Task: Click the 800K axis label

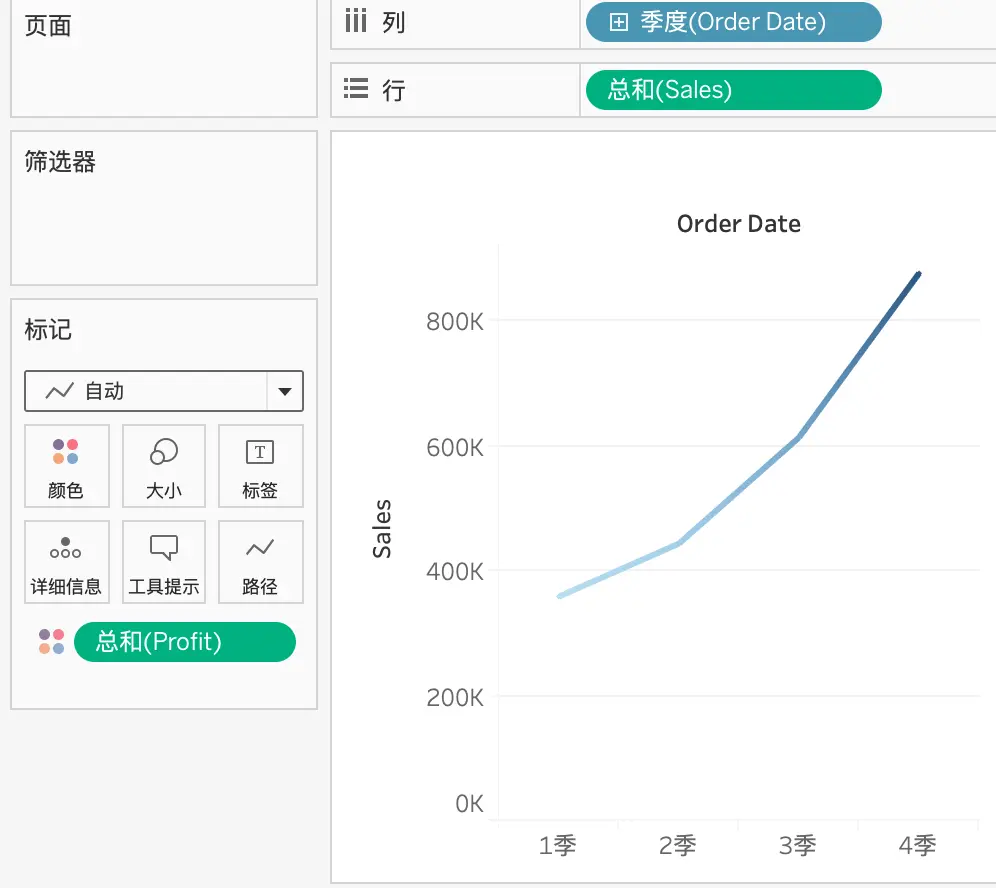Action: tap(455, 321)
